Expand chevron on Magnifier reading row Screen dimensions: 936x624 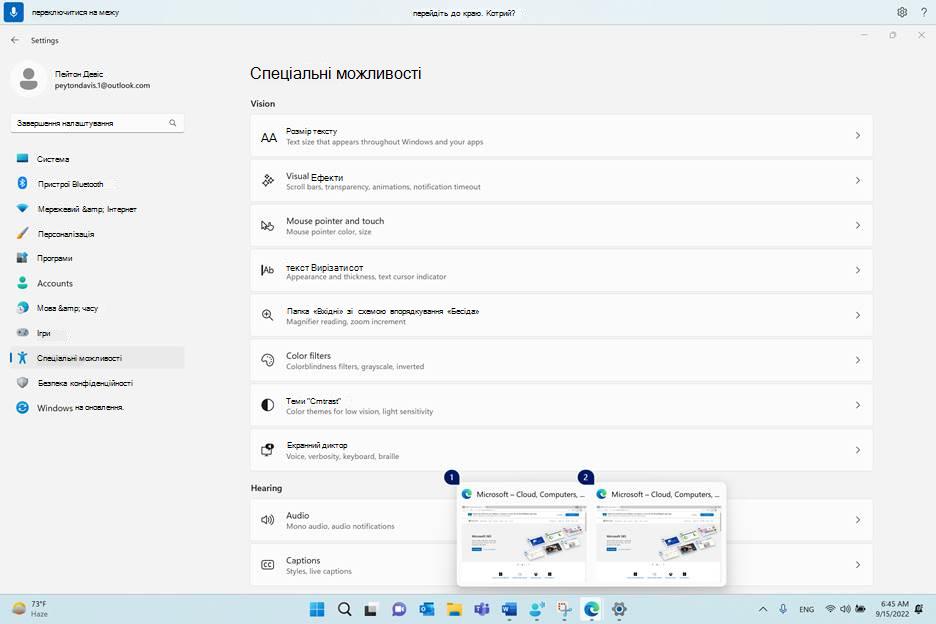click(858, 315)
